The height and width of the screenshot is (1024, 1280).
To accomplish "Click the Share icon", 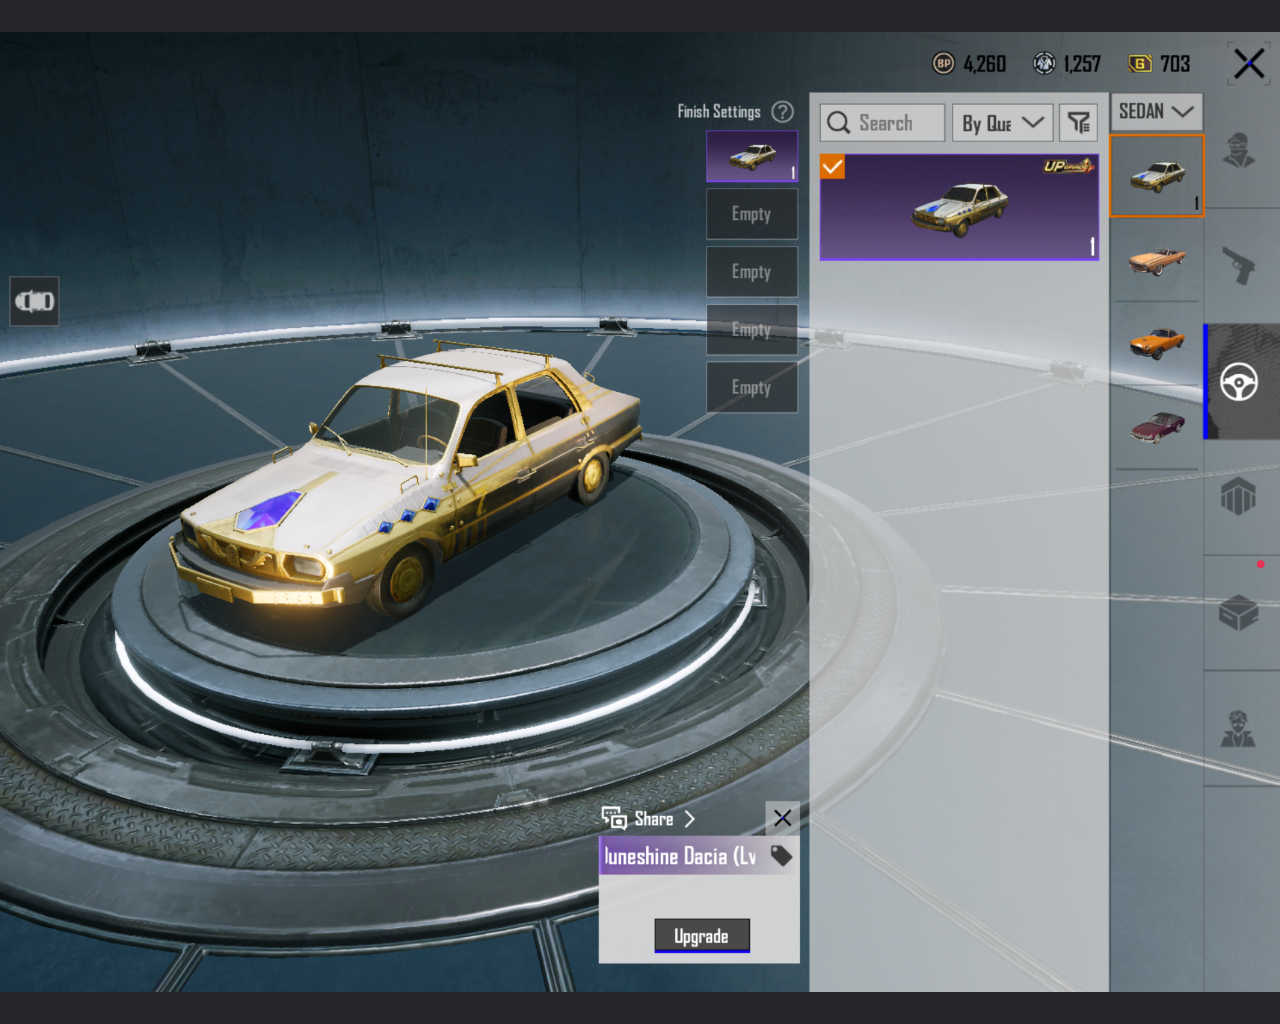I will pyautogui.click(x=614, y=818).
